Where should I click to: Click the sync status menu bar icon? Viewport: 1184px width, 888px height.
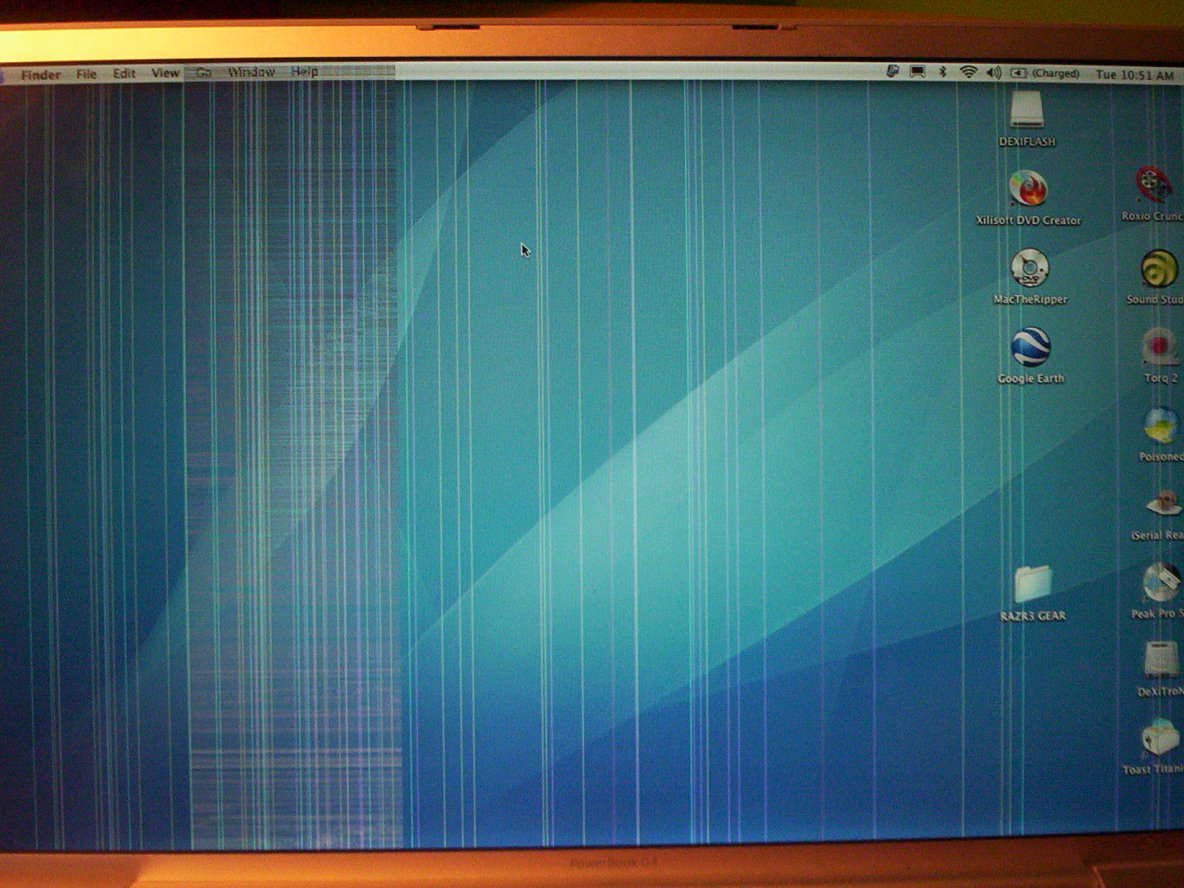(x=893, y=72)
